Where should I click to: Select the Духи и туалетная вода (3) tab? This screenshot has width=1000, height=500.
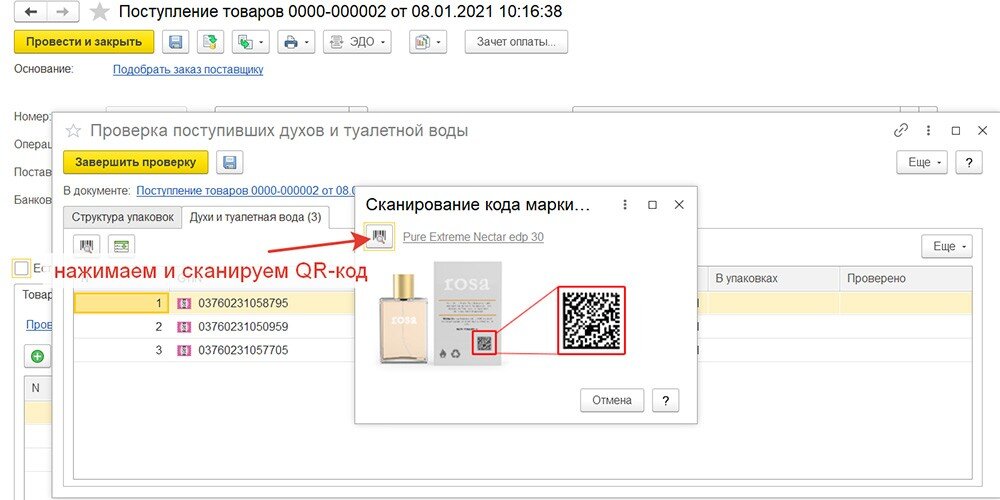pos(255,217)
